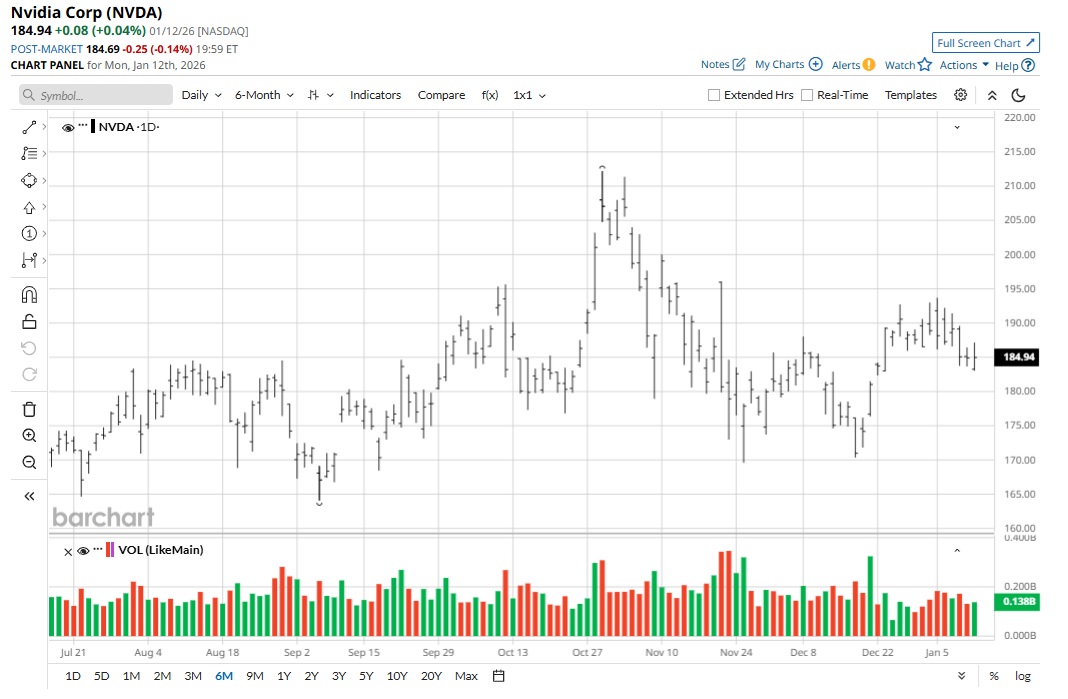Open VOL indicator more options dots

point(98,548)
